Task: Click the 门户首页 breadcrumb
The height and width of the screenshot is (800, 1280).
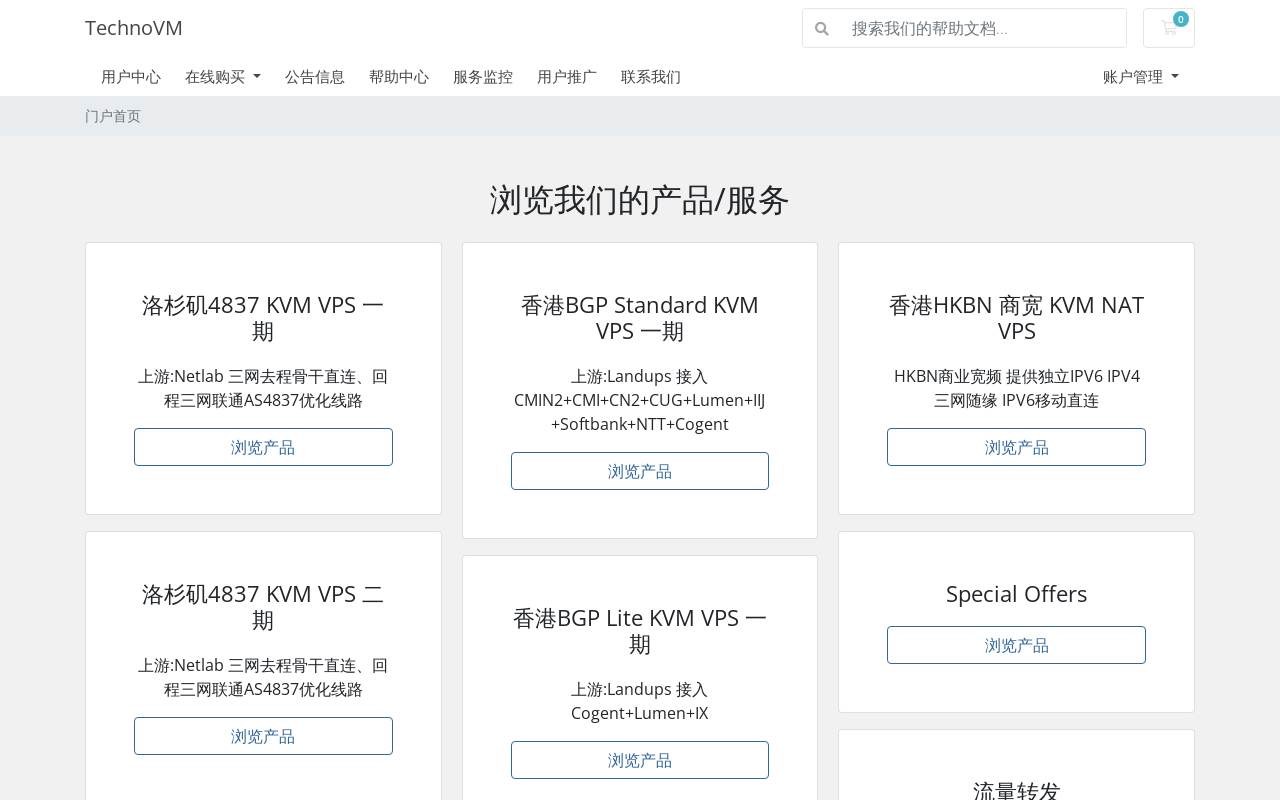Action: point(113,116)
